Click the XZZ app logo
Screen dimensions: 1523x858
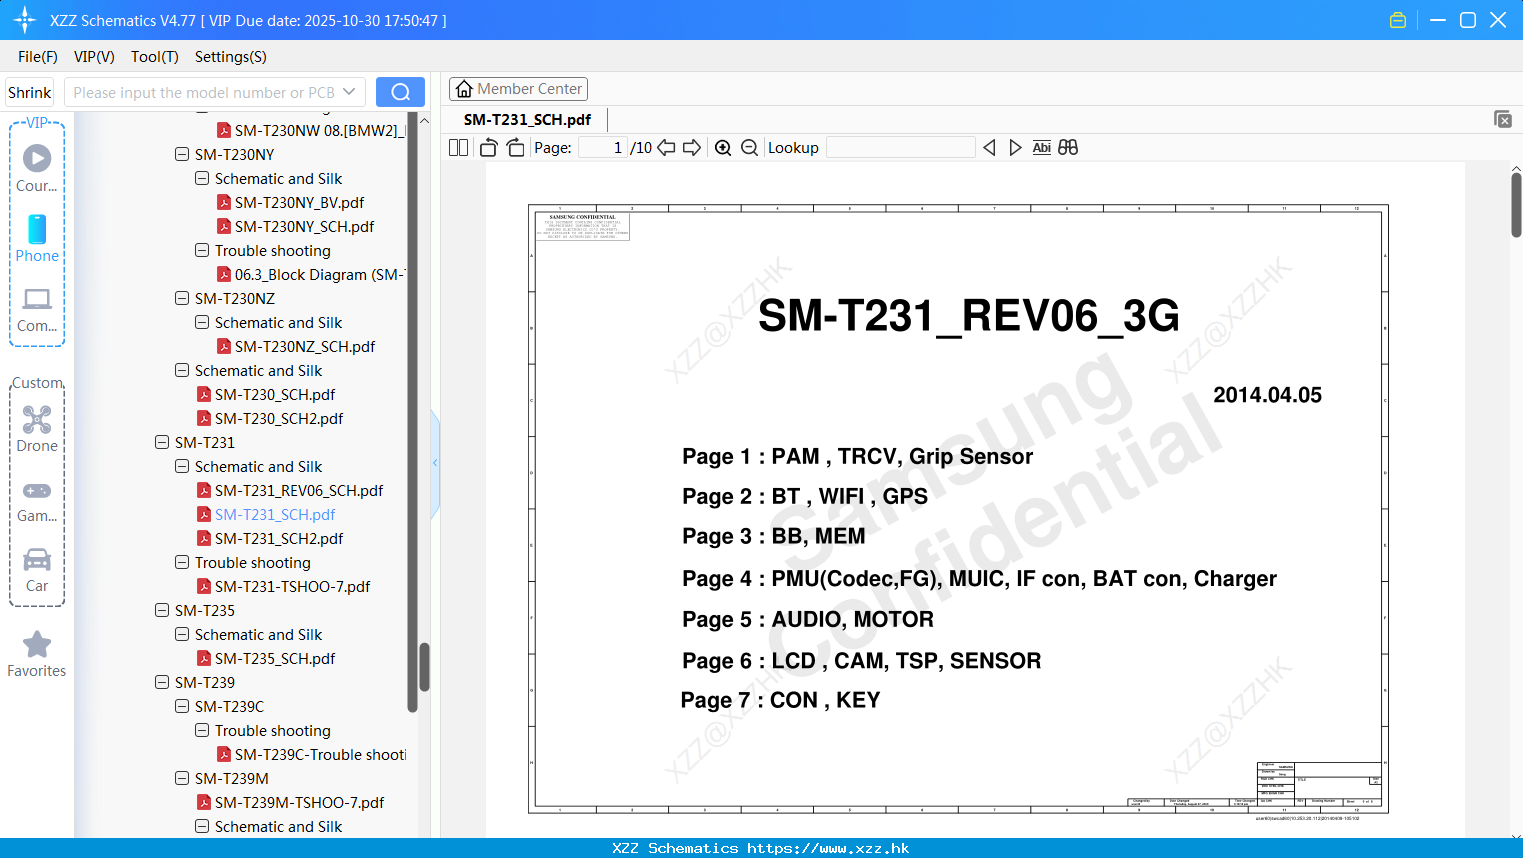(25, 20)
